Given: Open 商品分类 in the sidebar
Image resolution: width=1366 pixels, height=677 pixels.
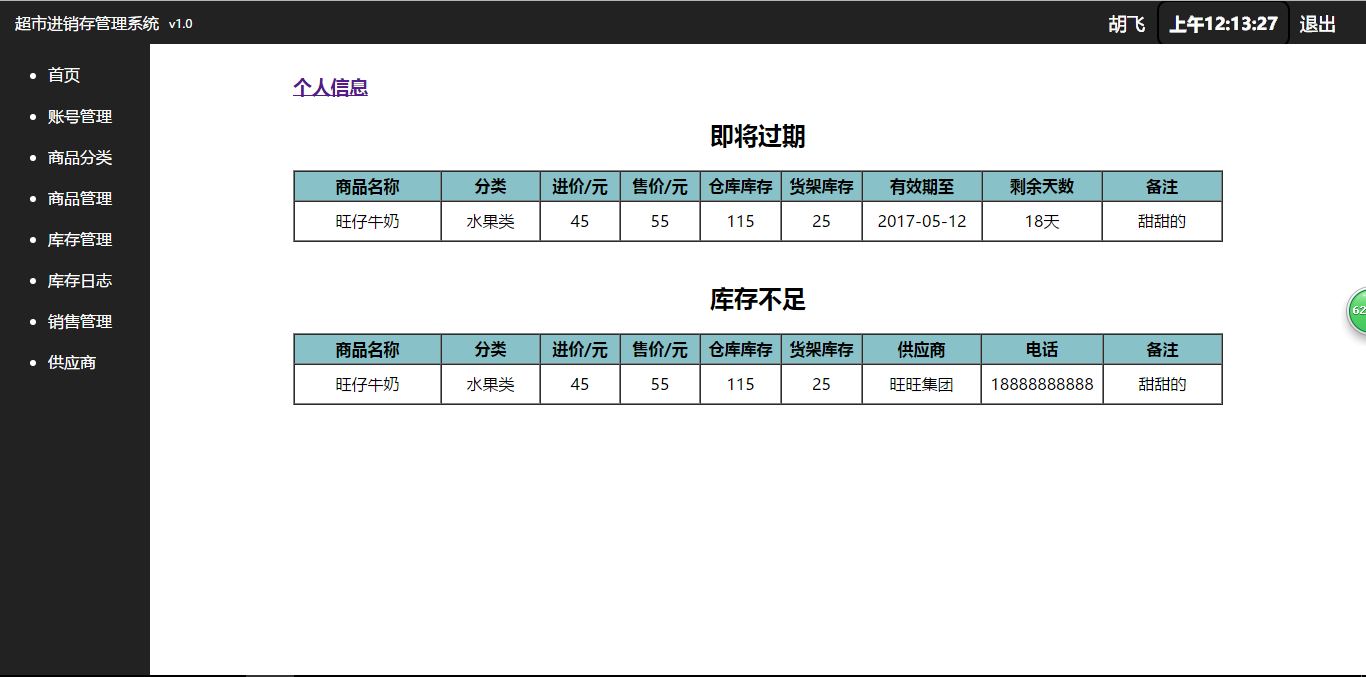Looking at the screenshot, I should (x=80, y=157).
